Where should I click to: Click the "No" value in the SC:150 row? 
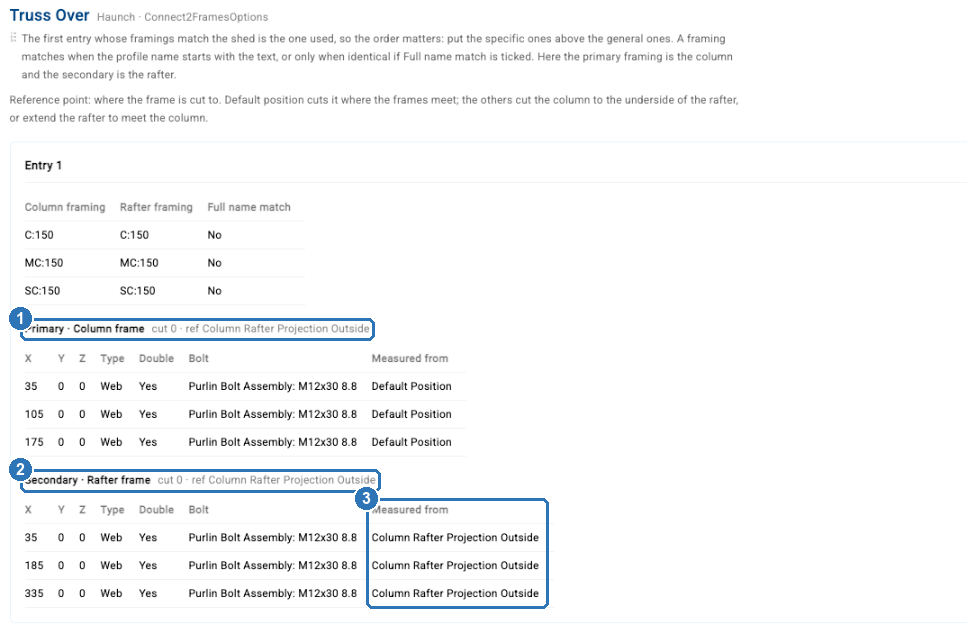pos(214,291)
